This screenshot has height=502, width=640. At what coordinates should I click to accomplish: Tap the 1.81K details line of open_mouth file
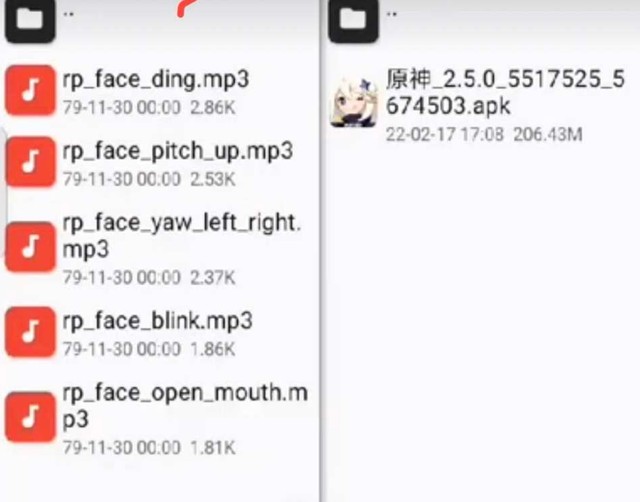149,448
